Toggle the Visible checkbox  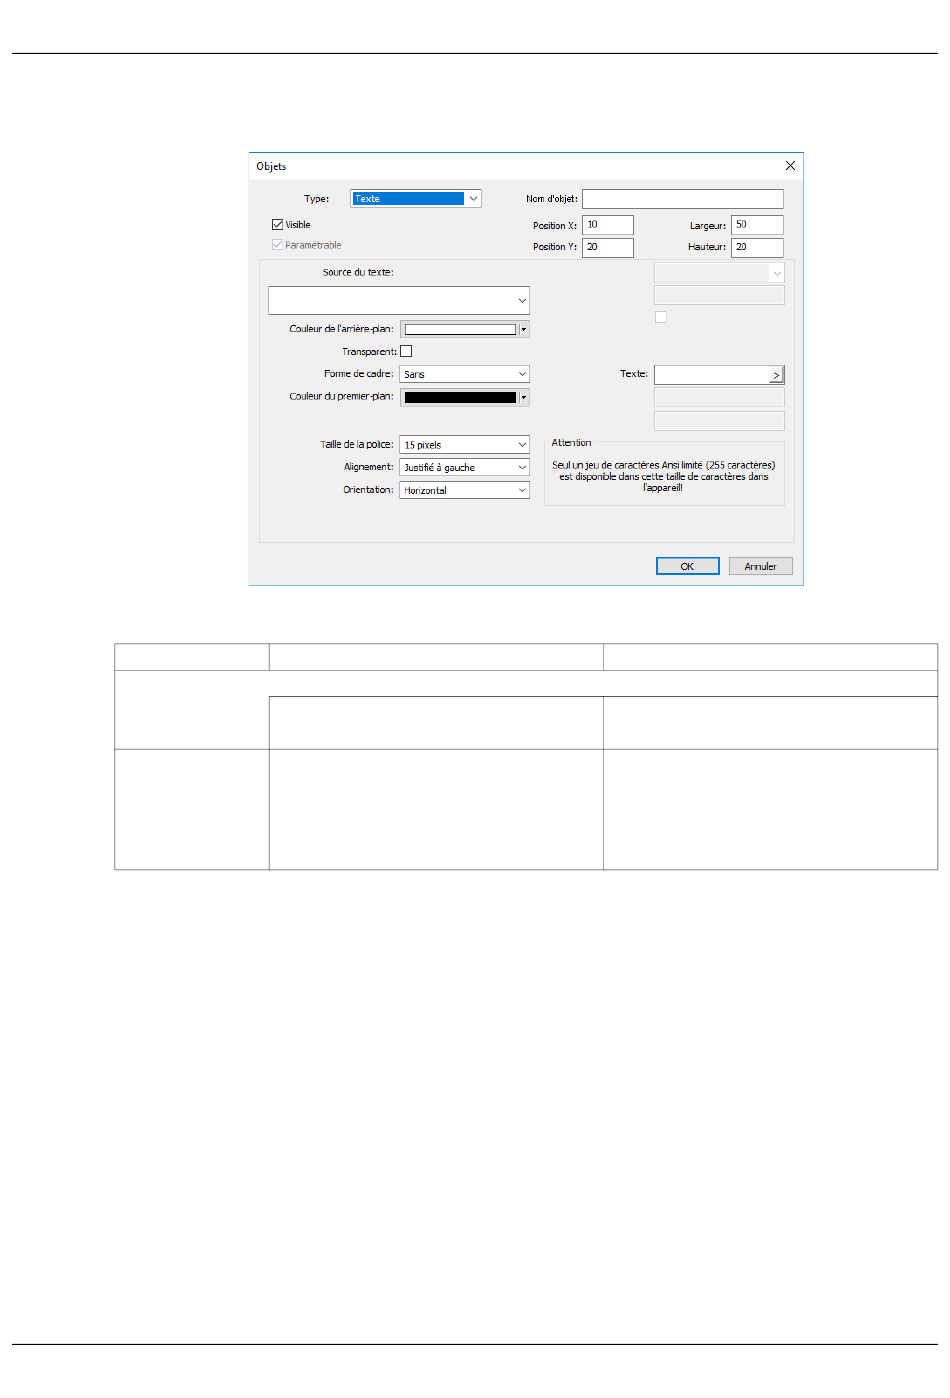point(277,225)
